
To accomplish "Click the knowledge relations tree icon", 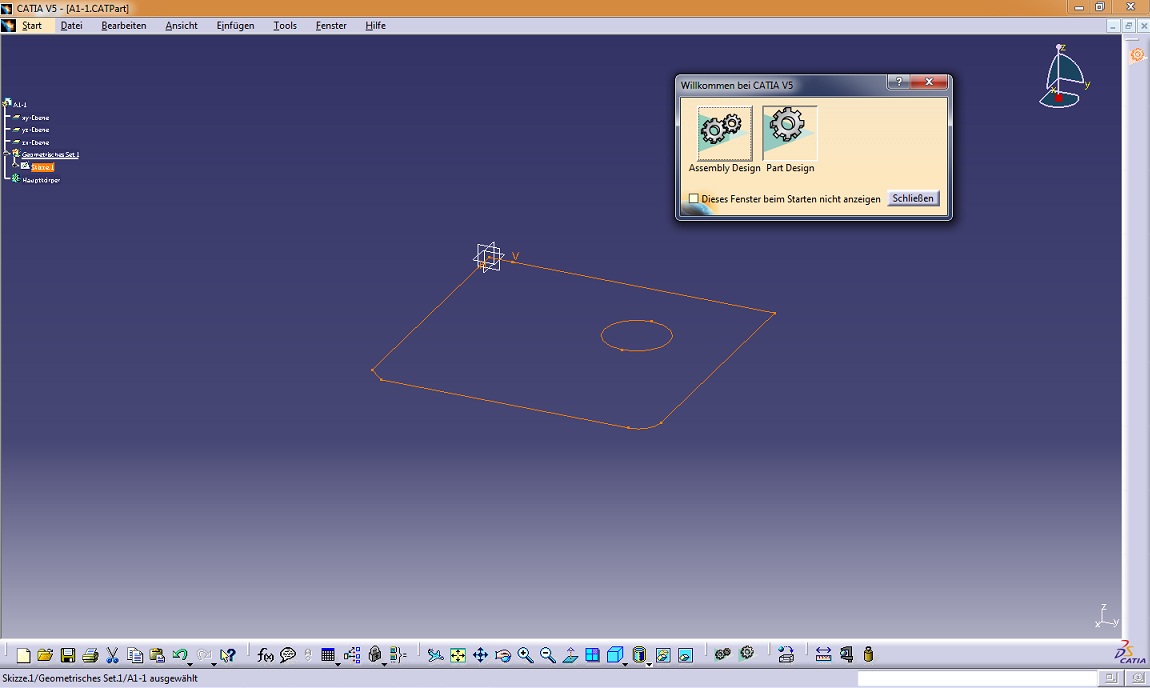I will pos(352,654).
